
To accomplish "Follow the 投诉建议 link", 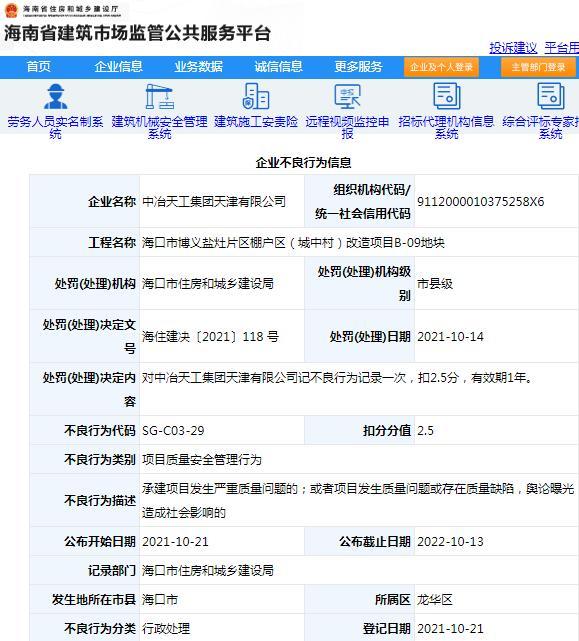I will pos(513,48).
